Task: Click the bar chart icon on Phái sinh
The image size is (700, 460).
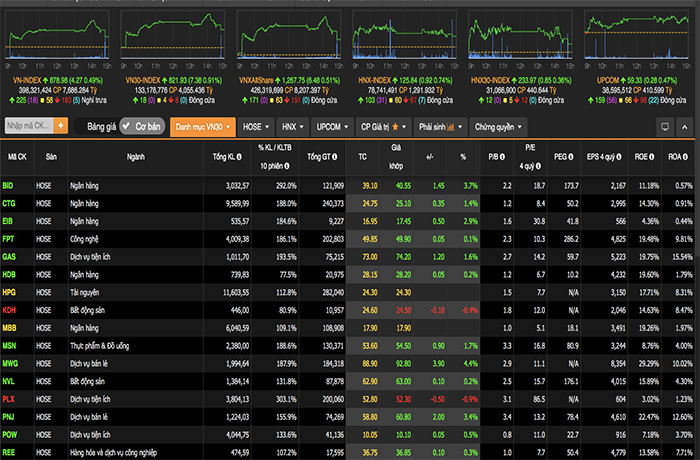Action: coord(451,127)
